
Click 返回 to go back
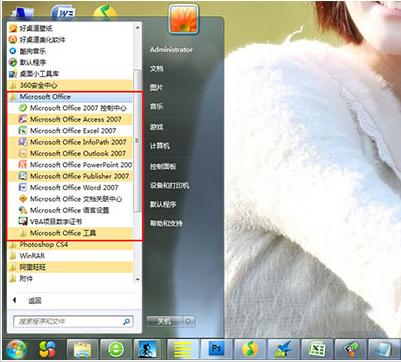pyautogui.click(x=35, y=301)
